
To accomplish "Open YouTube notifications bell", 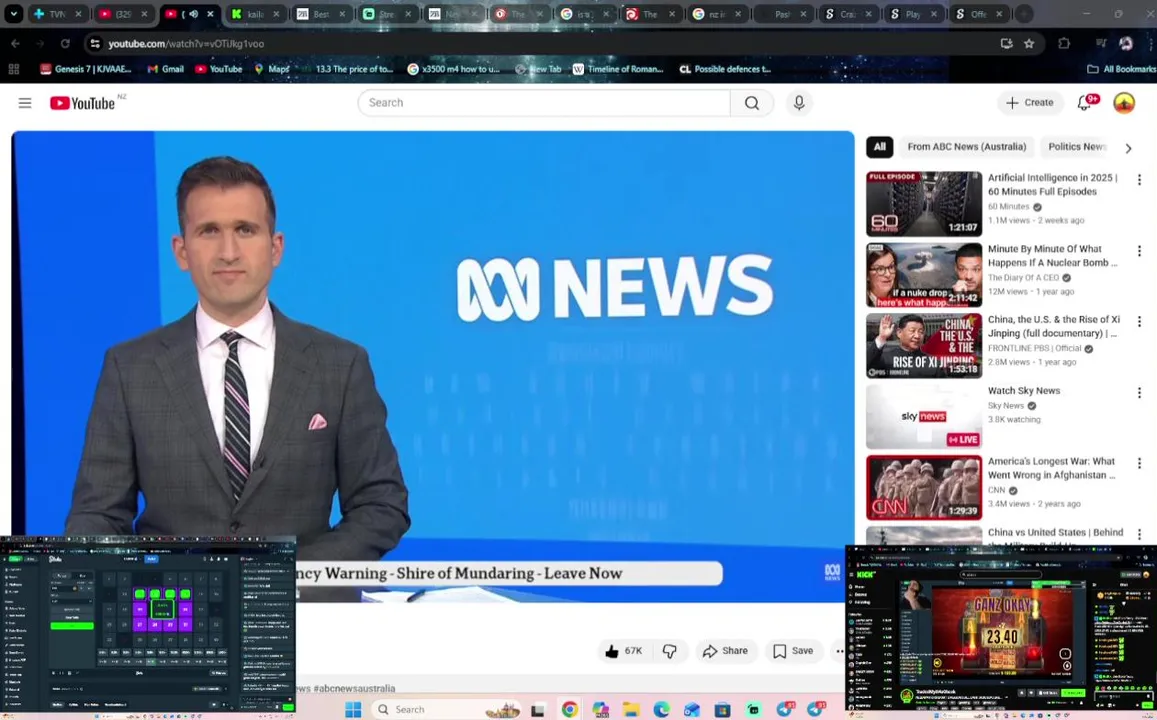I will [x=1085, y=103].
